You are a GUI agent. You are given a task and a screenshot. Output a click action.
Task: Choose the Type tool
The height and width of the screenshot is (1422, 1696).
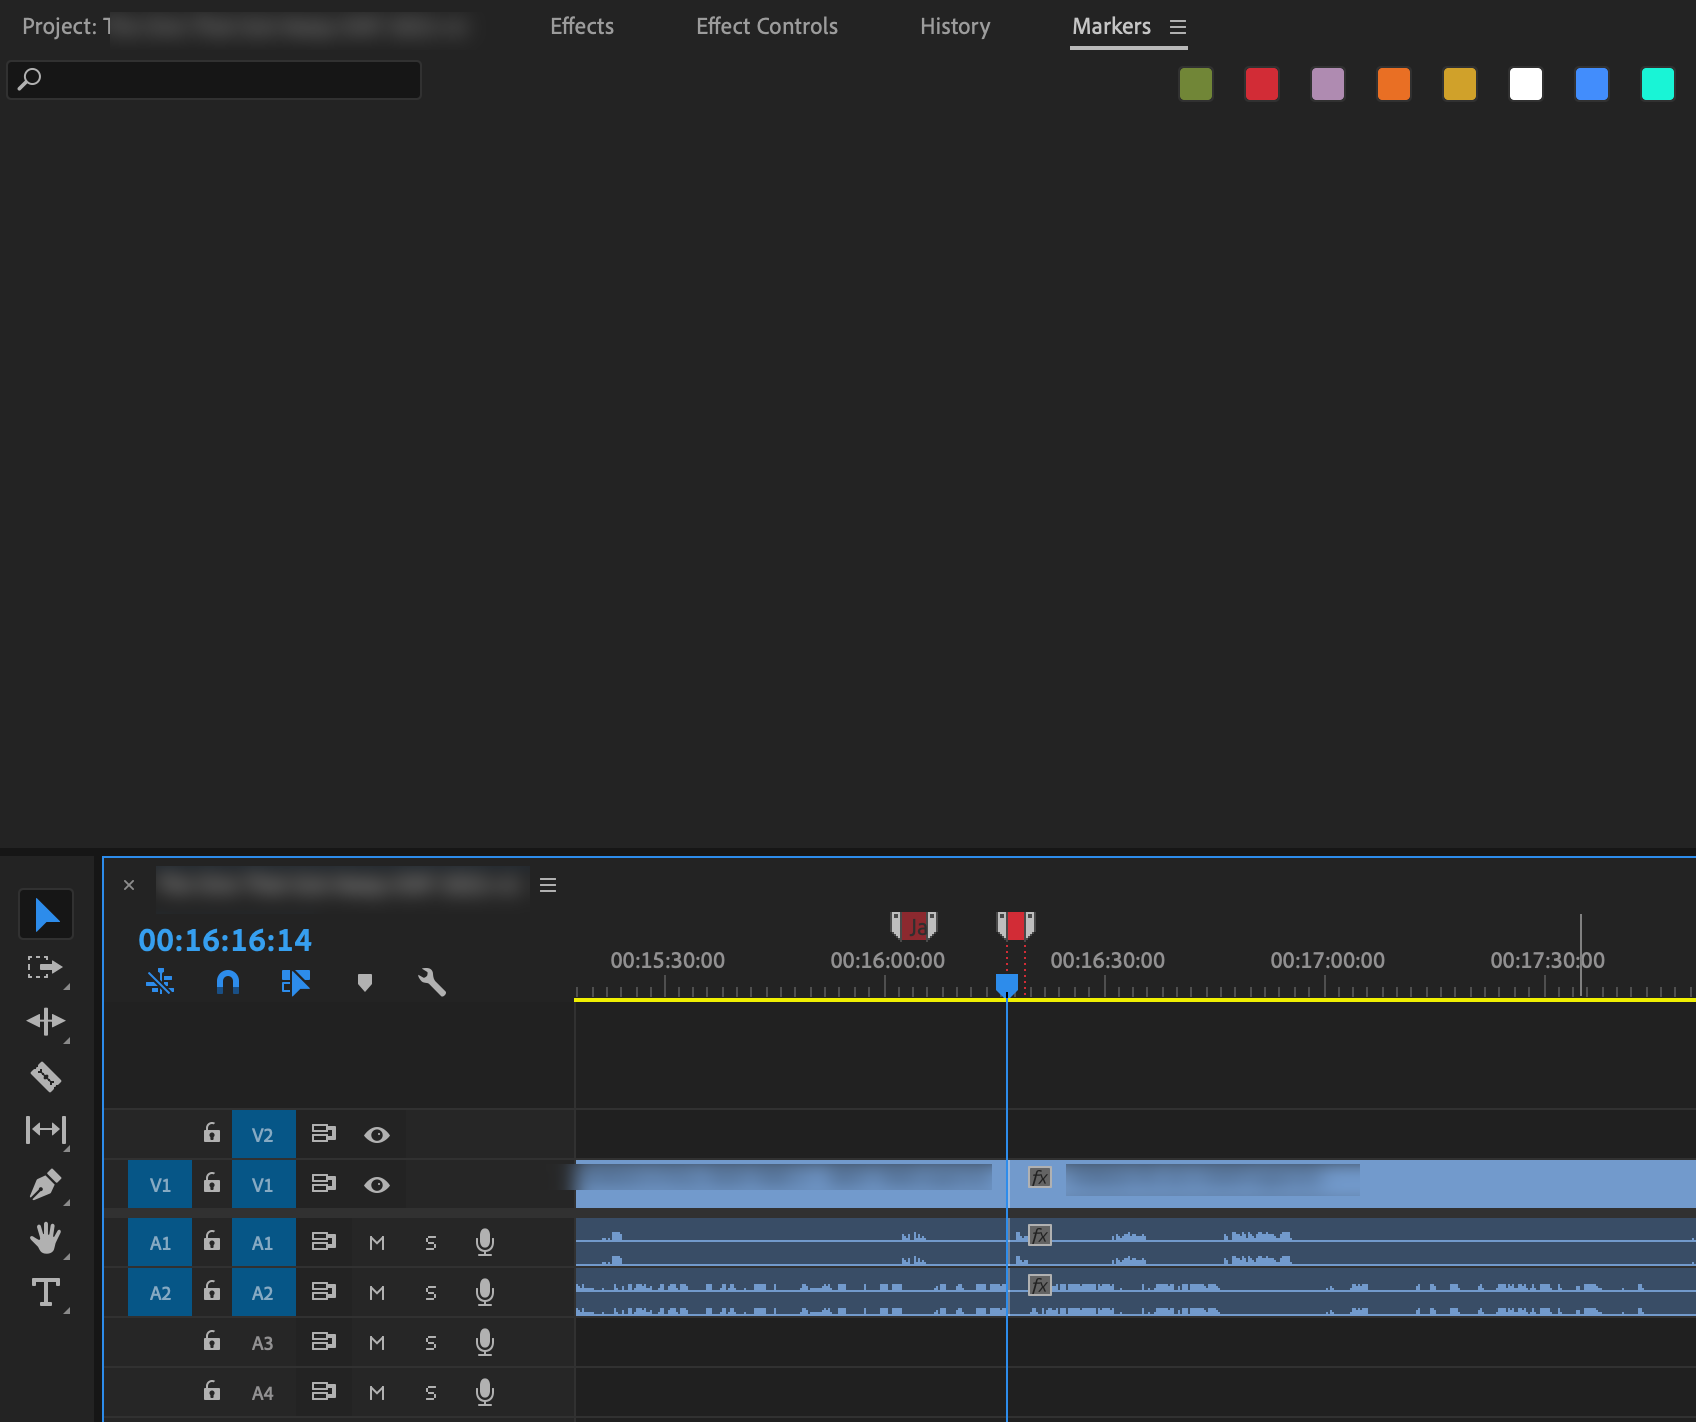coord(46,1293)
